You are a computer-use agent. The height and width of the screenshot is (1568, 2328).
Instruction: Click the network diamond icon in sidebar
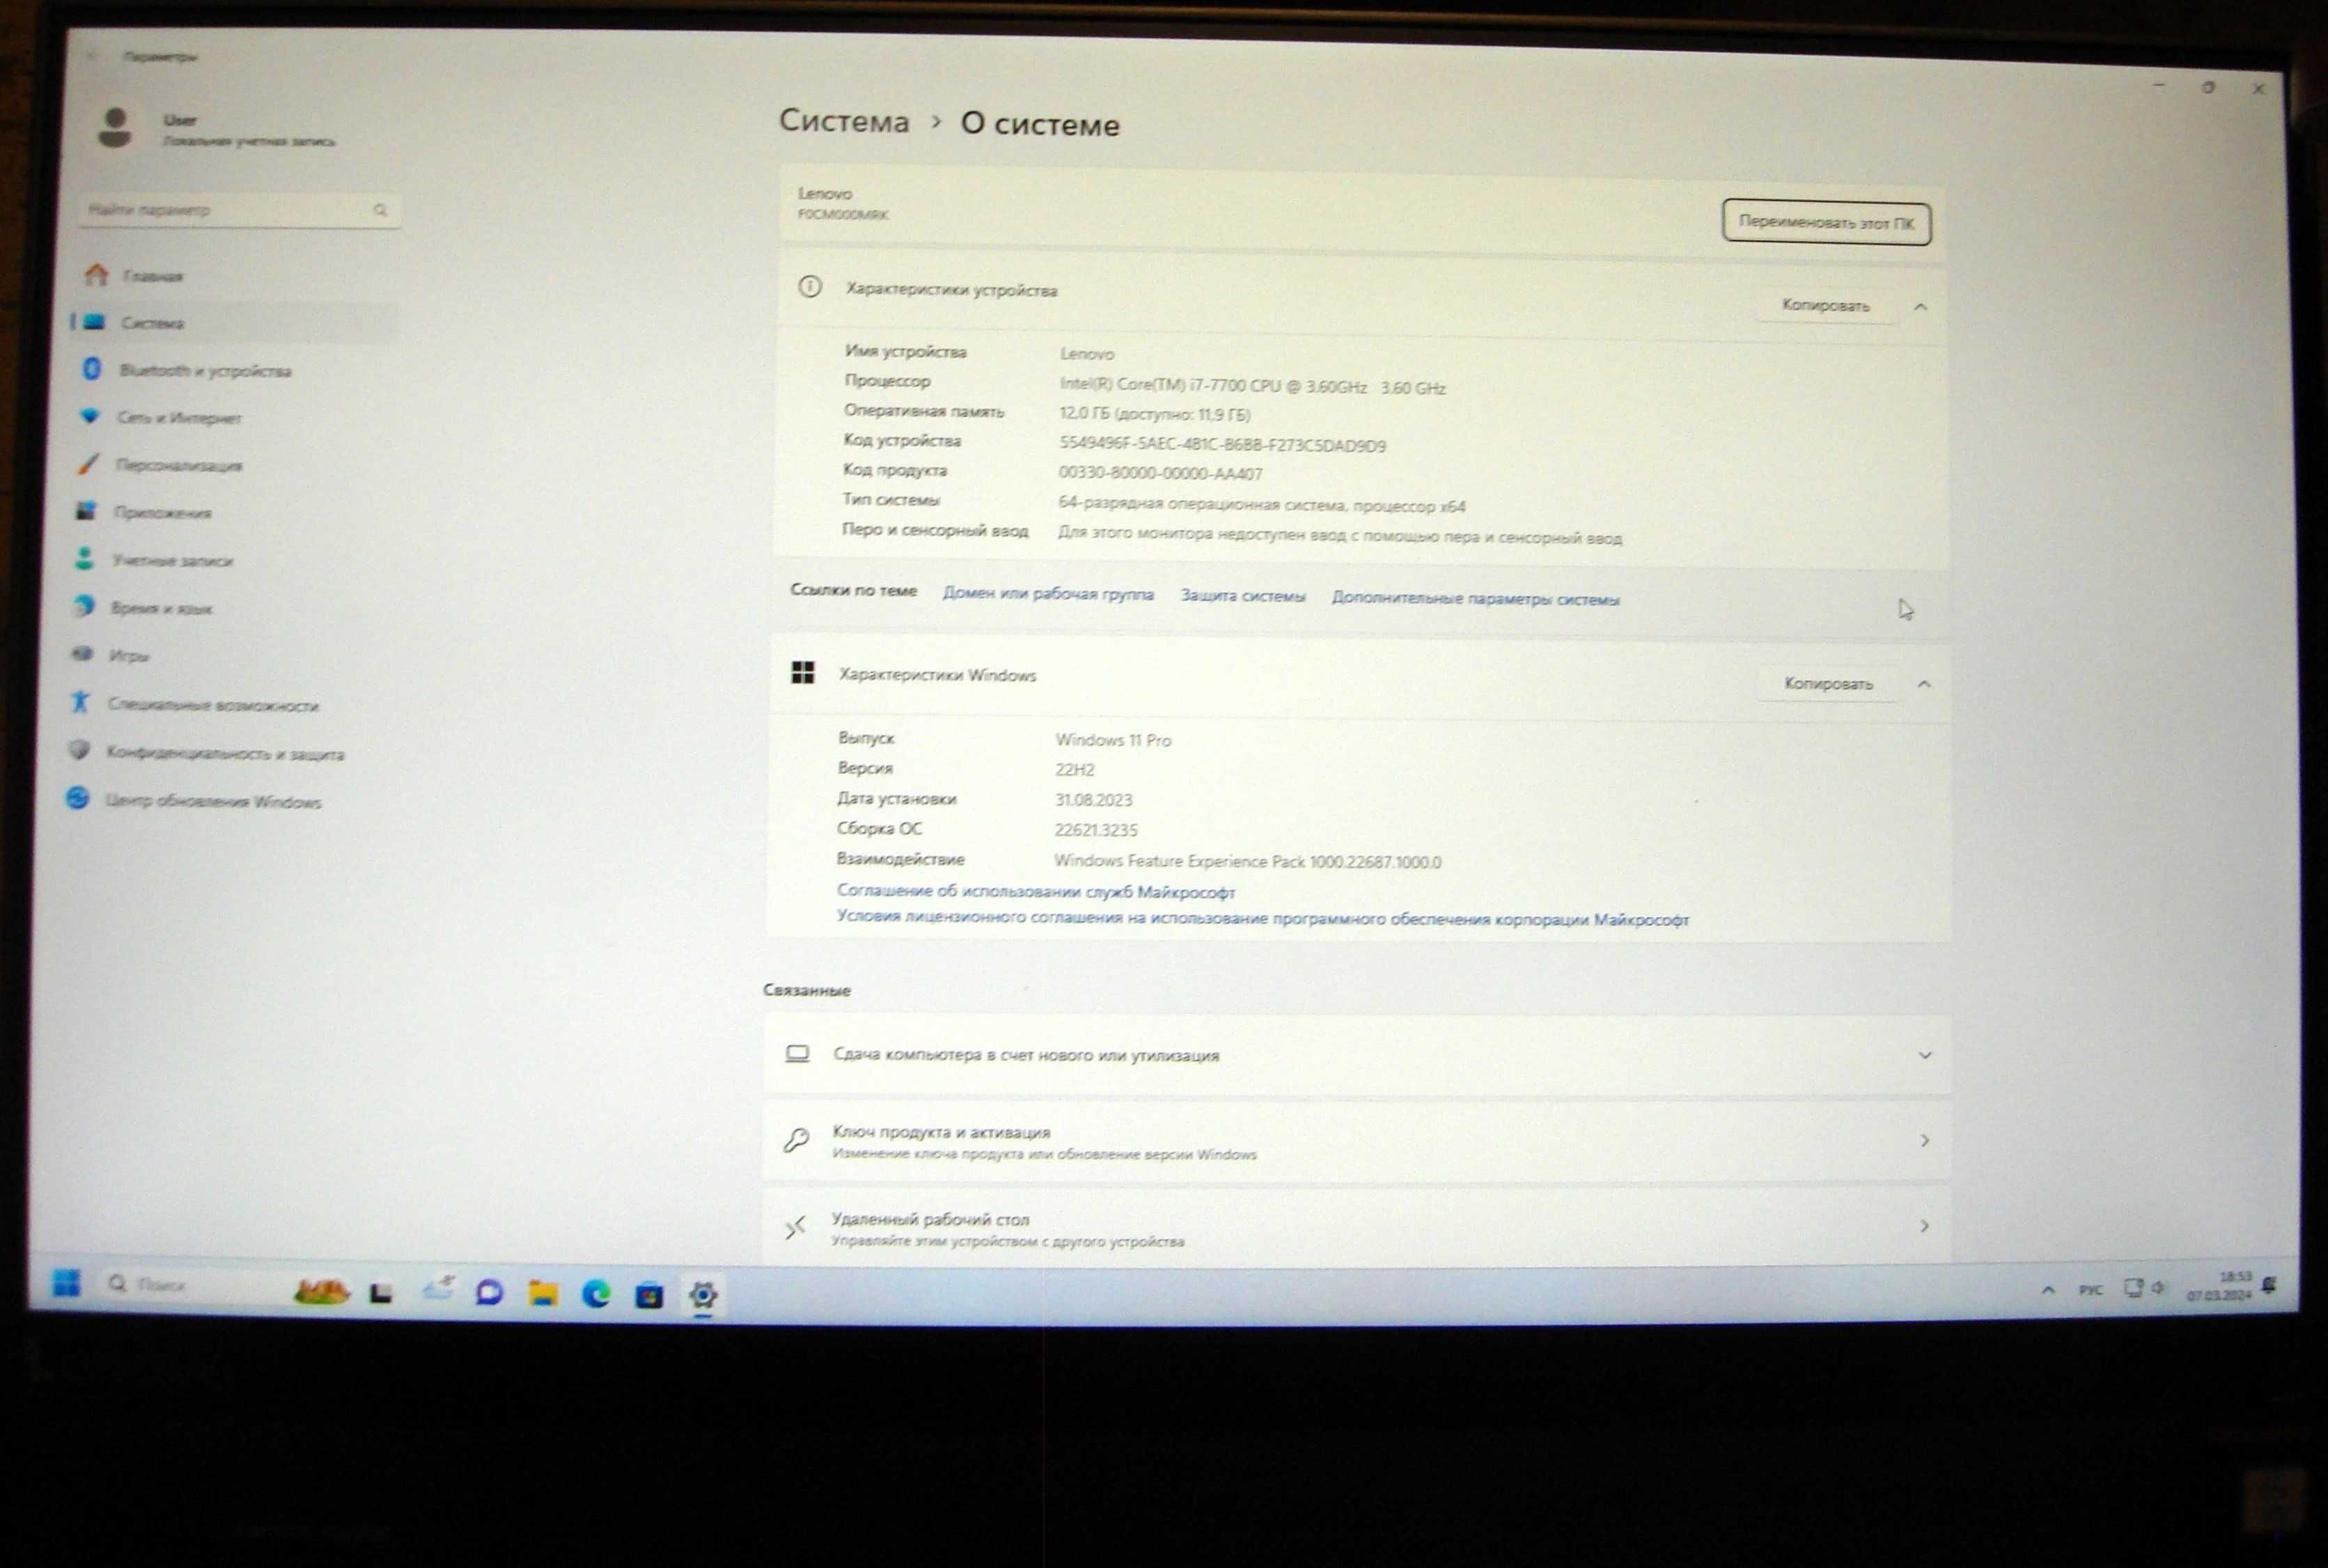(90, 416)
